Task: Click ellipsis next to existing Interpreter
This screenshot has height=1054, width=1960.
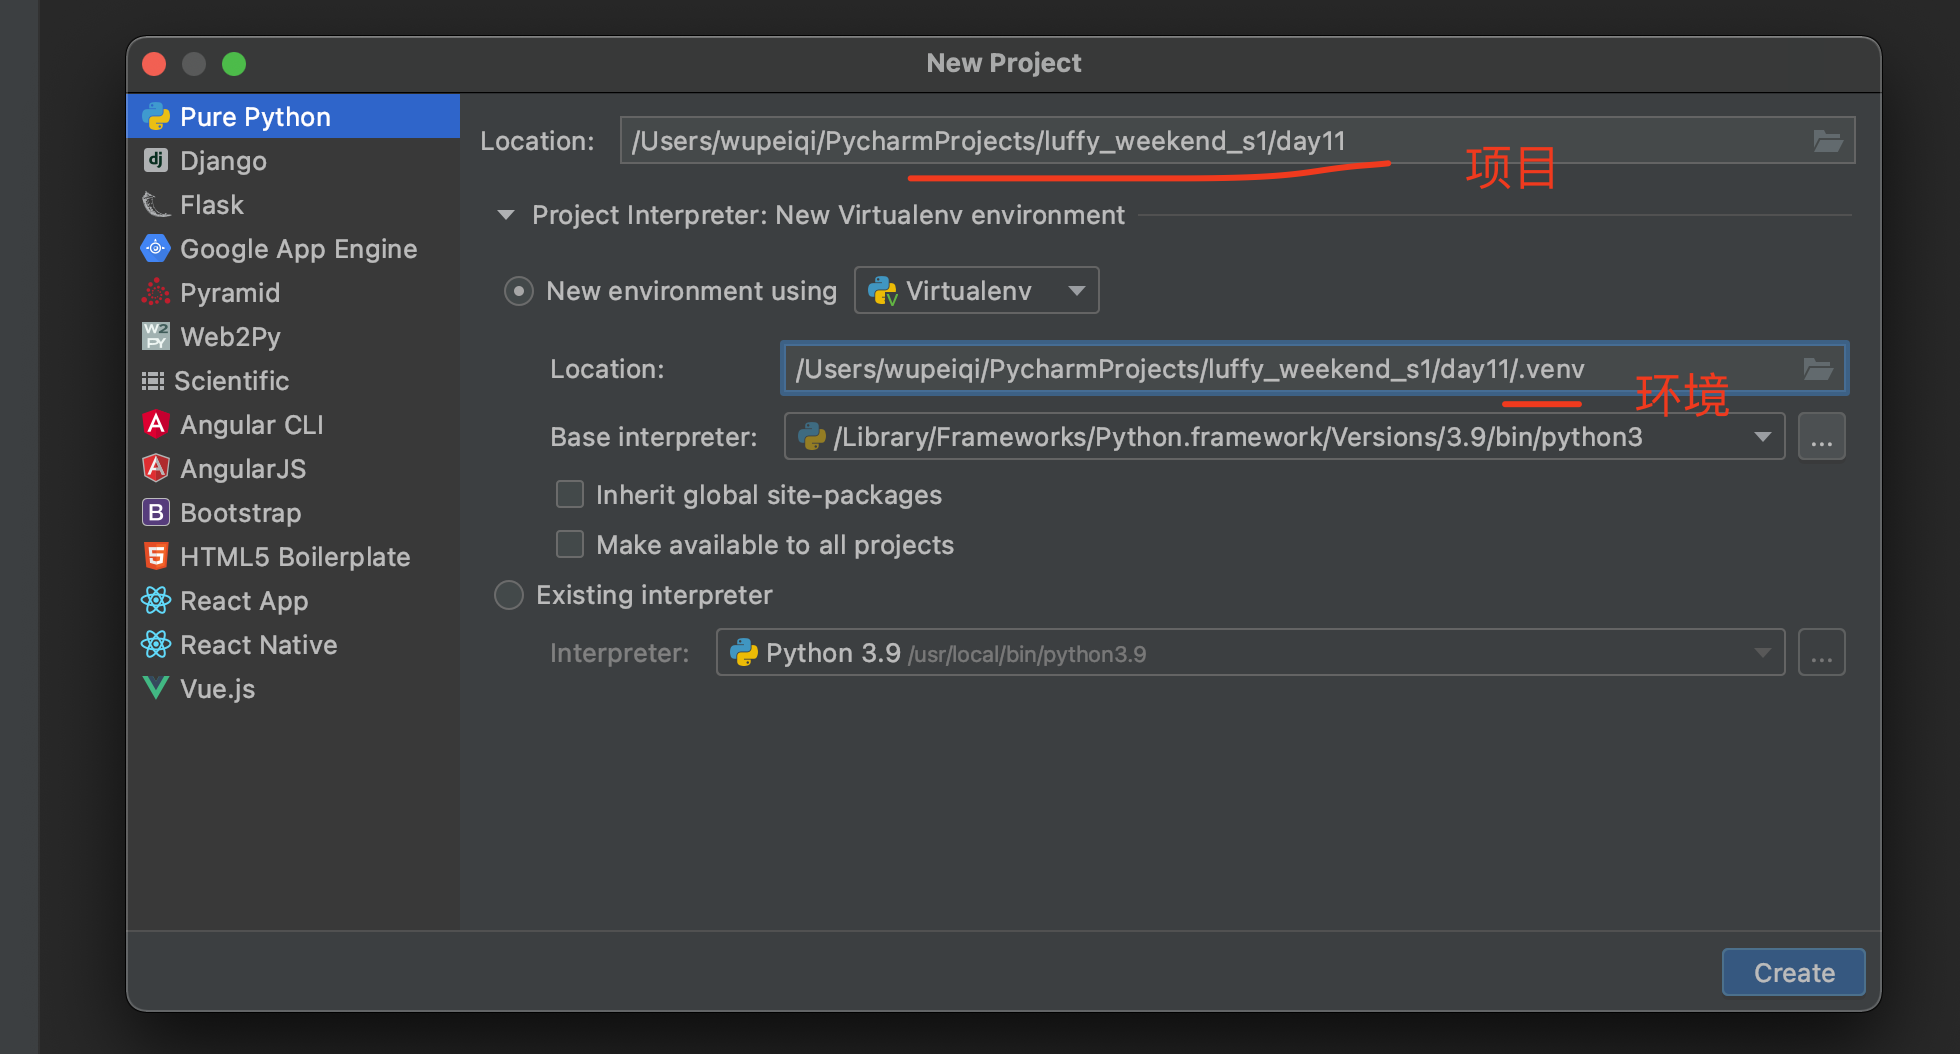Action: click(1821, 653)
